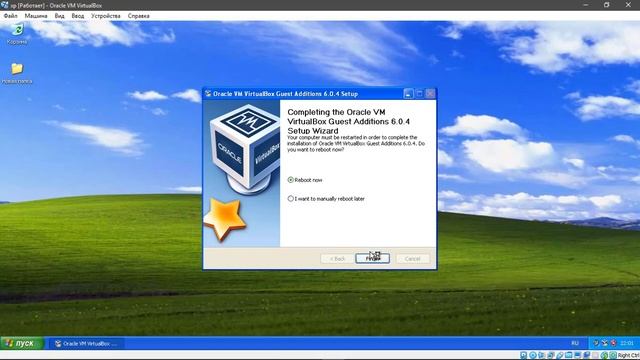Click the VirtualBox Guest Additions tray icon
Screen dimensions: 640x360
pyautogui.click(x=605, y=343)
